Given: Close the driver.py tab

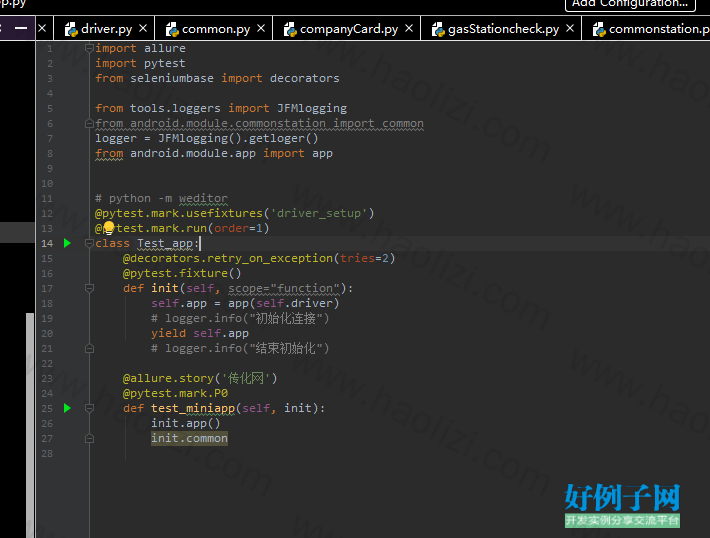Looking at the screenshot, I should pyautogui.click(x=143, y=28).
